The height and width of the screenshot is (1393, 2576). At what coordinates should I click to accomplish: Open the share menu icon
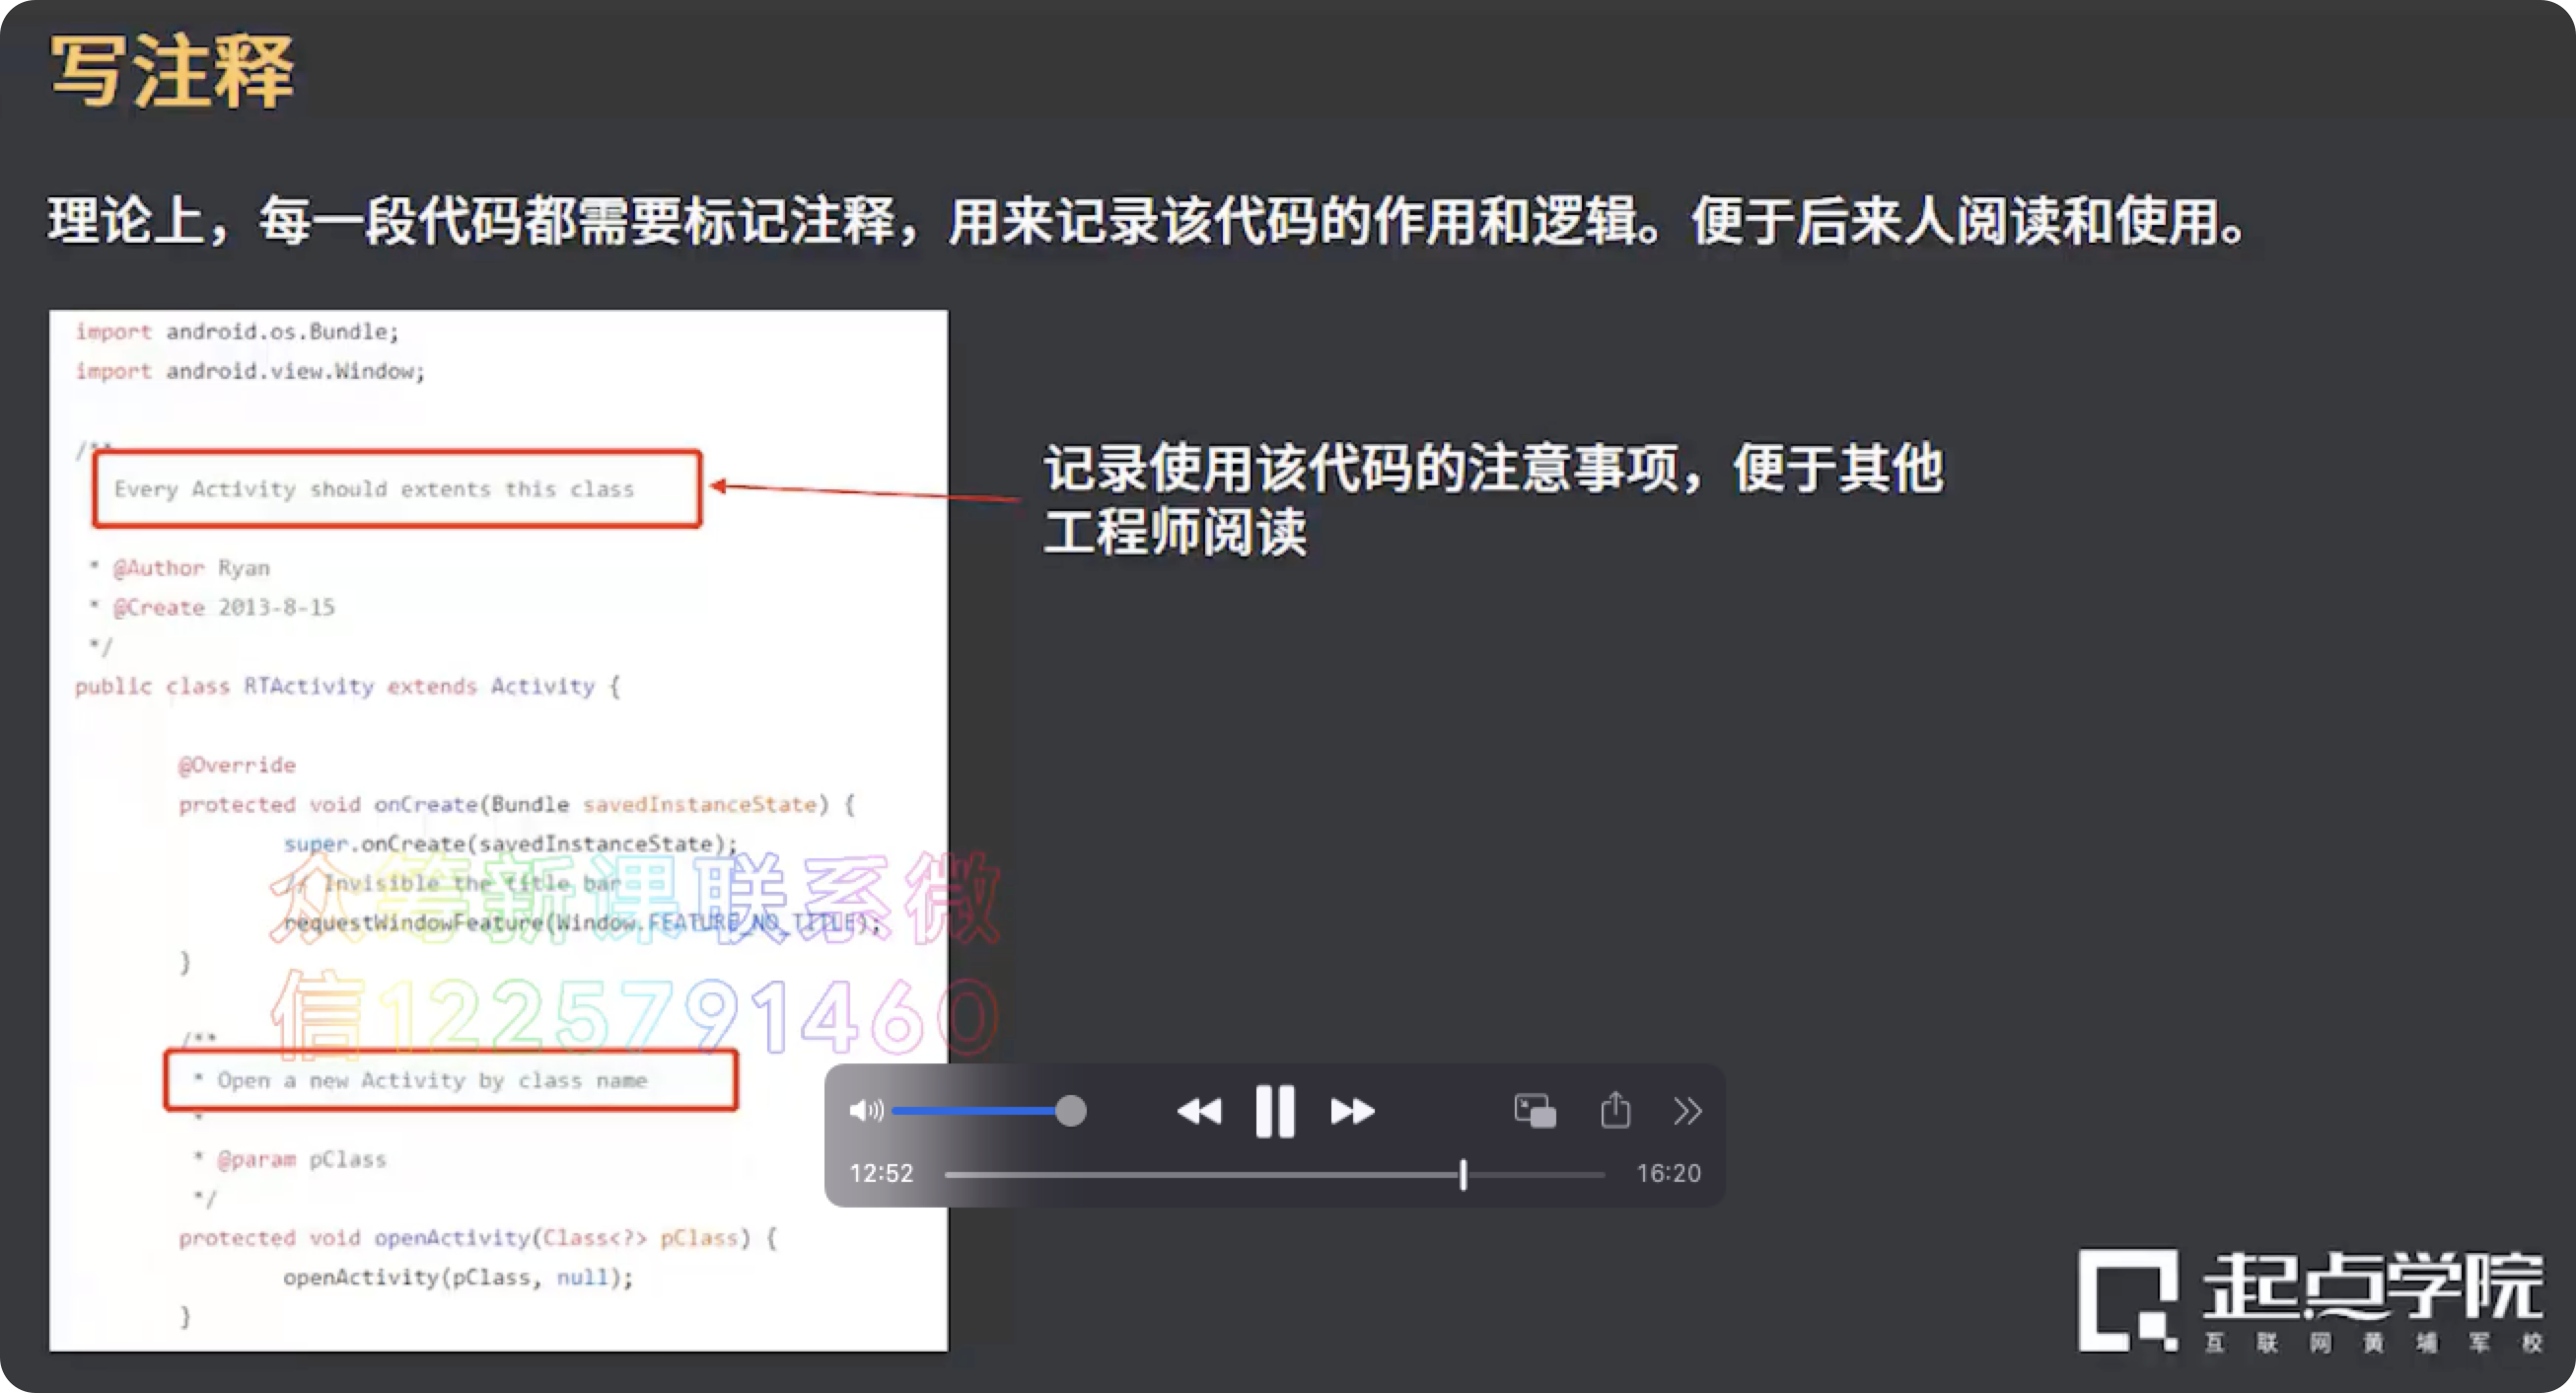1615,1111
